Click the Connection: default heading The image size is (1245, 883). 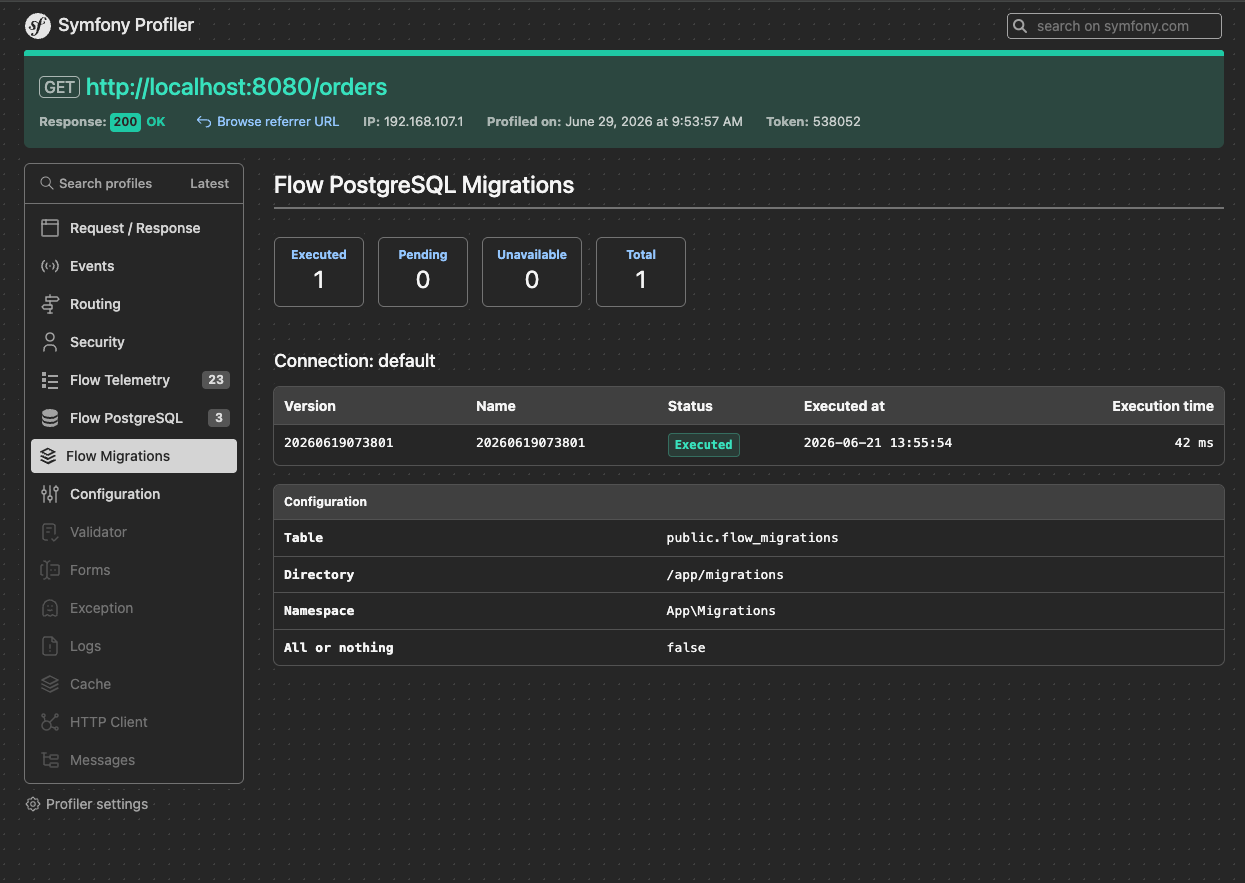tap(355, 361)
